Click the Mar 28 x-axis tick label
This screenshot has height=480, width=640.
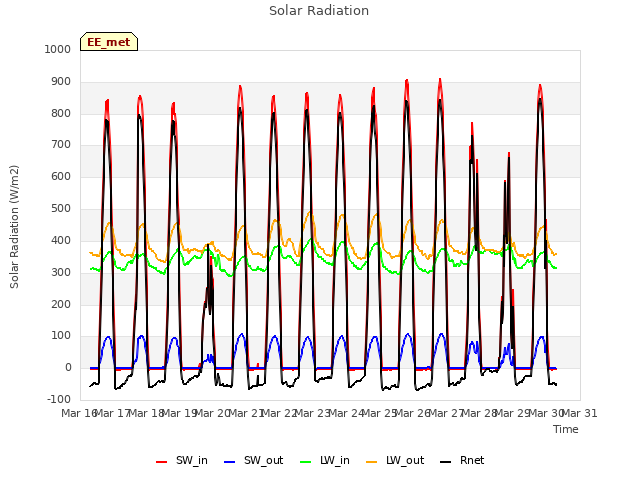click(479, 413)
